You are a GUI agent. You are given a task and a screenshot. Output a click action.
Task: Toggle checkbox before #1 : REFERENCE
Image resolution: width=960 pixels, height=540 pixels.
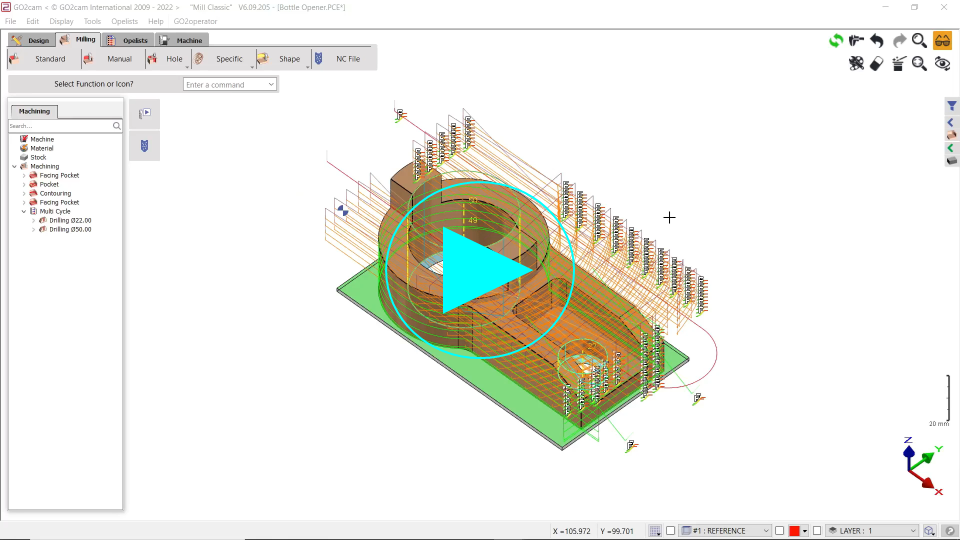pos(671,530)
